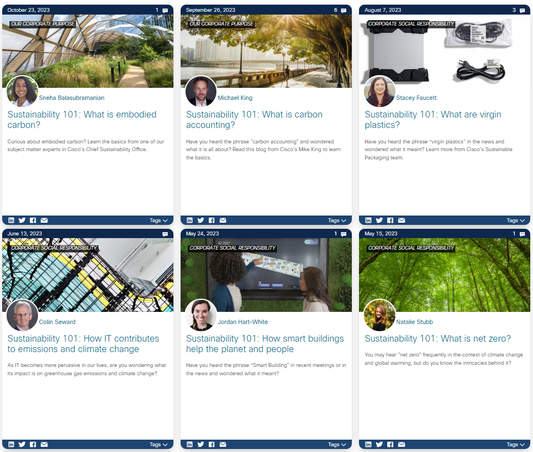Select Corporate Social Responsibility label on plastics card
533x452 pixels.
tap(411, 24)
